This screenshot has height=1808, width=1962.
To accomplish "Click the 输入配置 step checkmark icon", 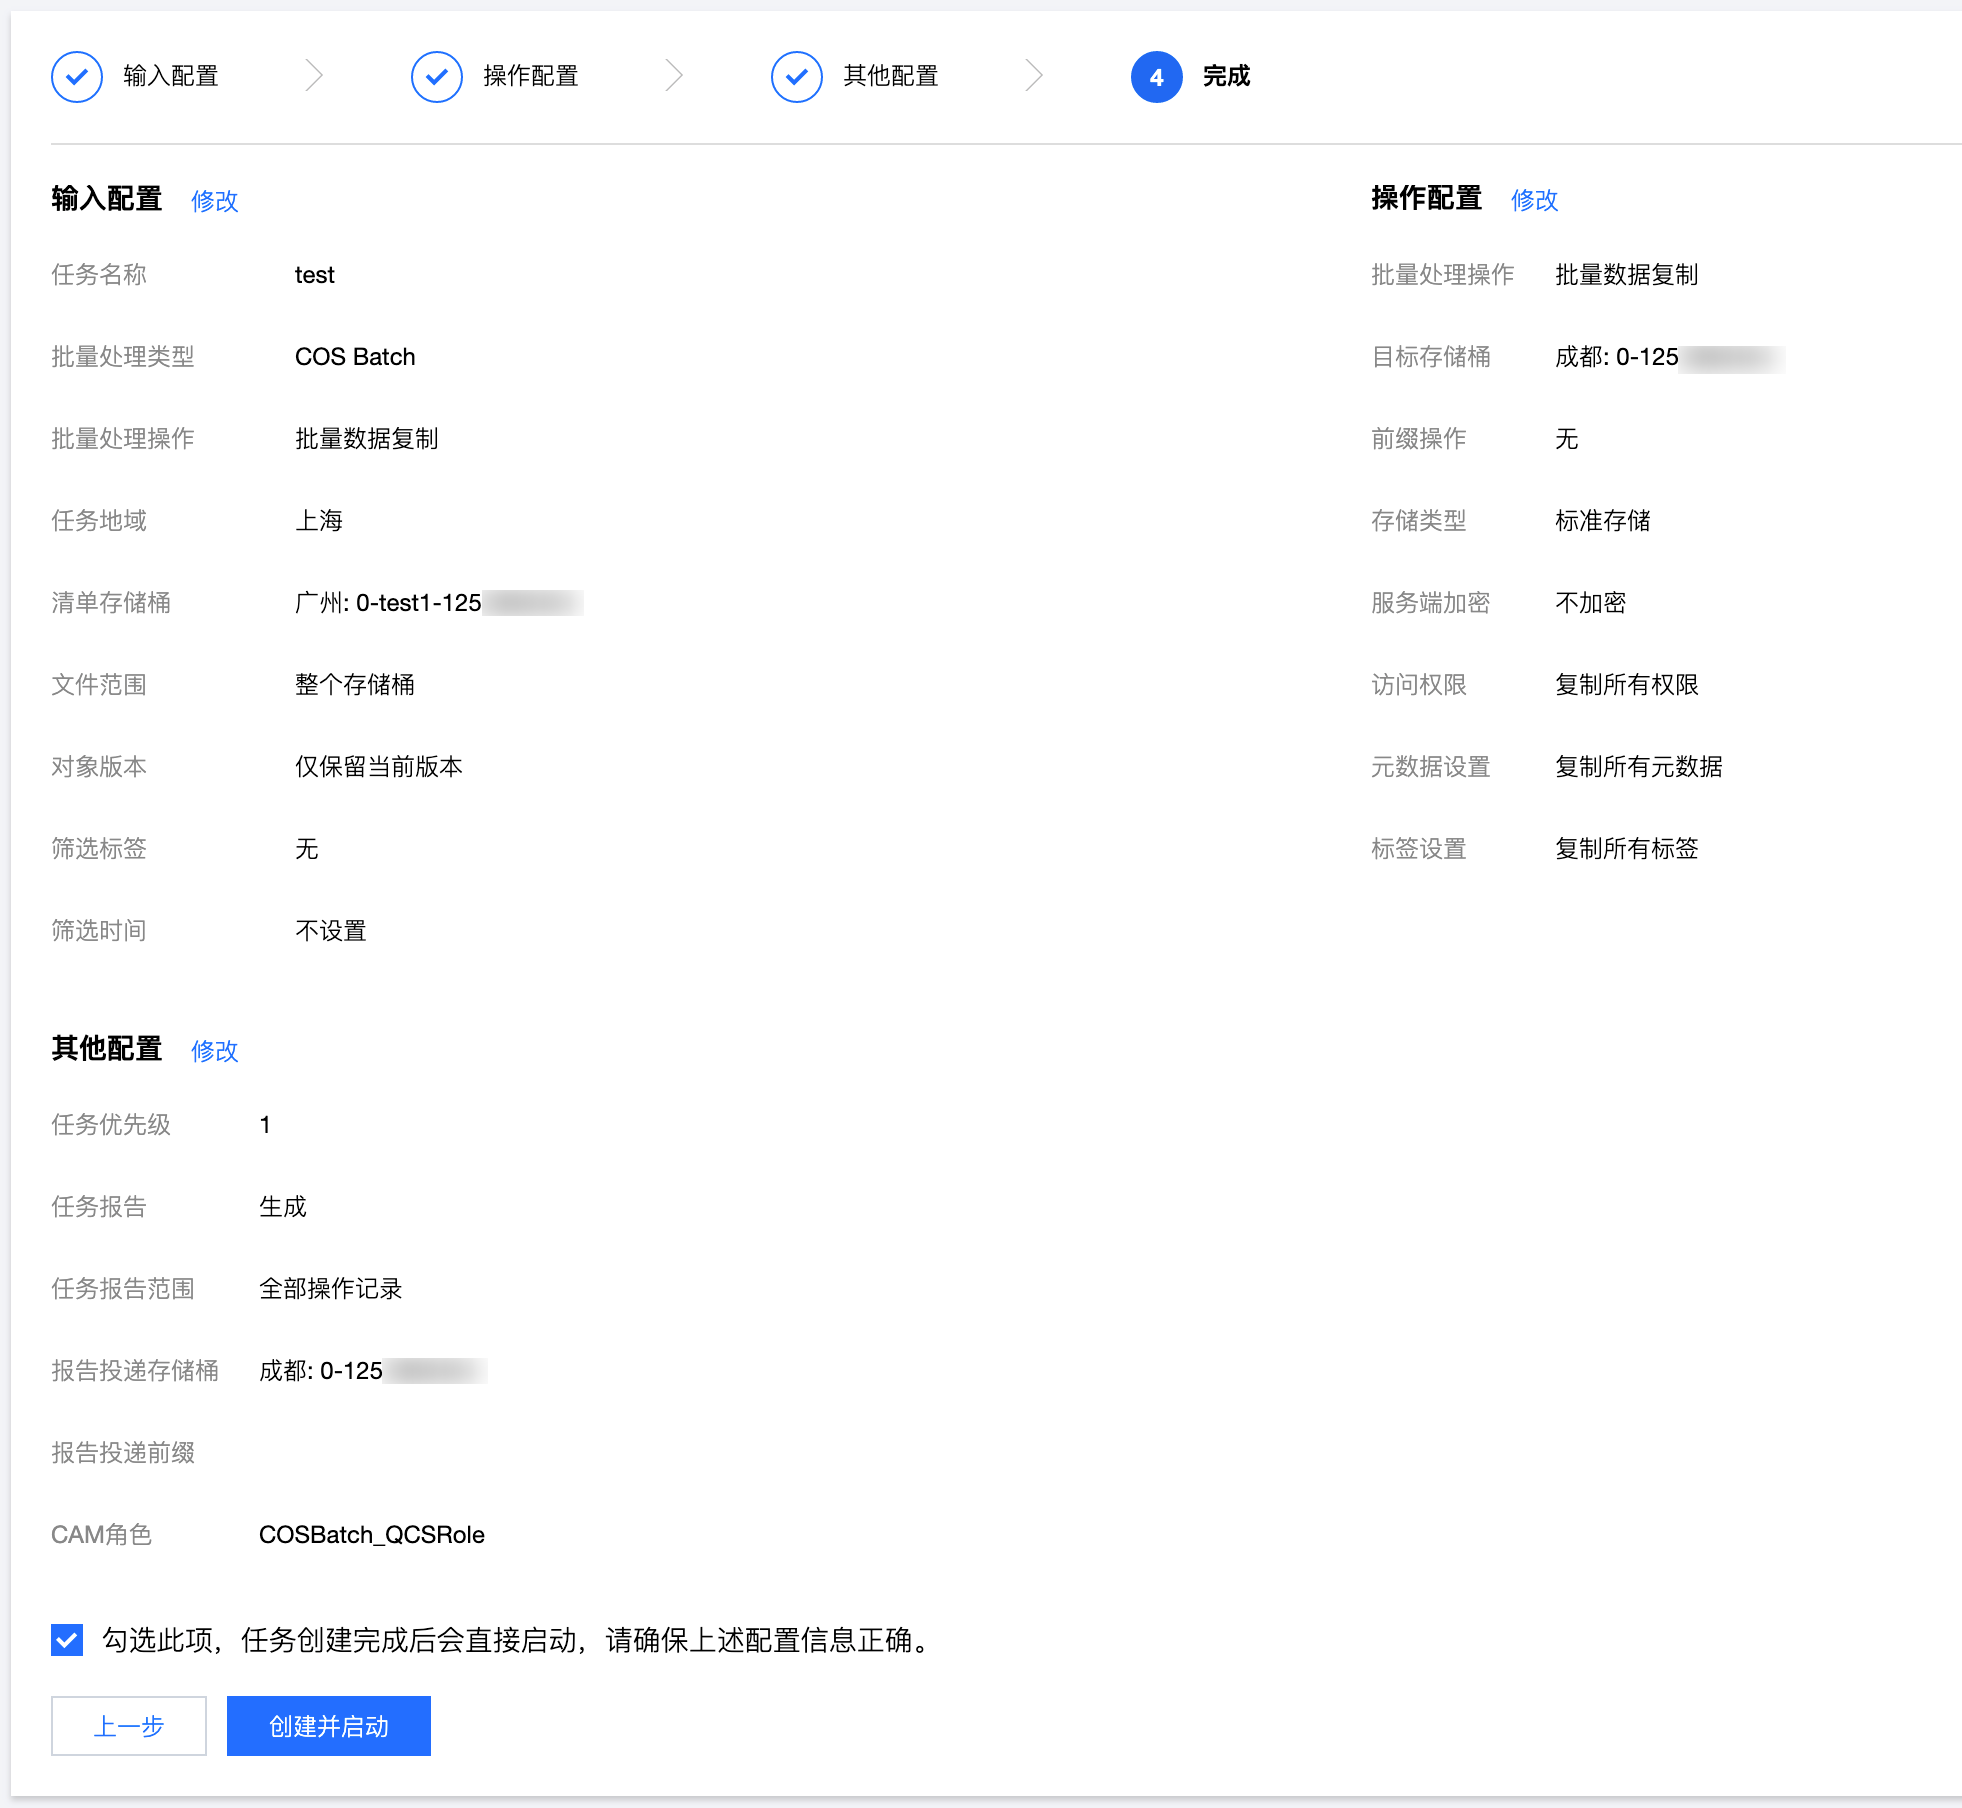I will click(77, 77).
